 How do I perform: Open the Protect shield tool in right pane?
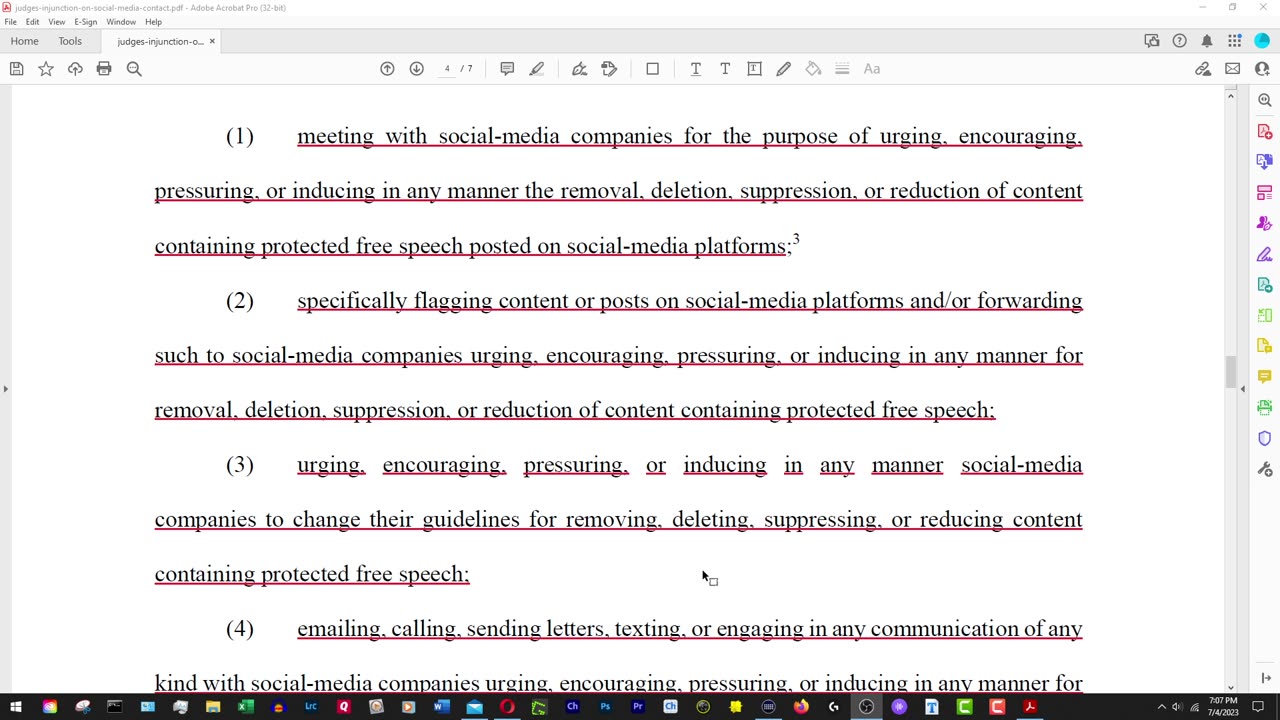(x=1265, y=438)
